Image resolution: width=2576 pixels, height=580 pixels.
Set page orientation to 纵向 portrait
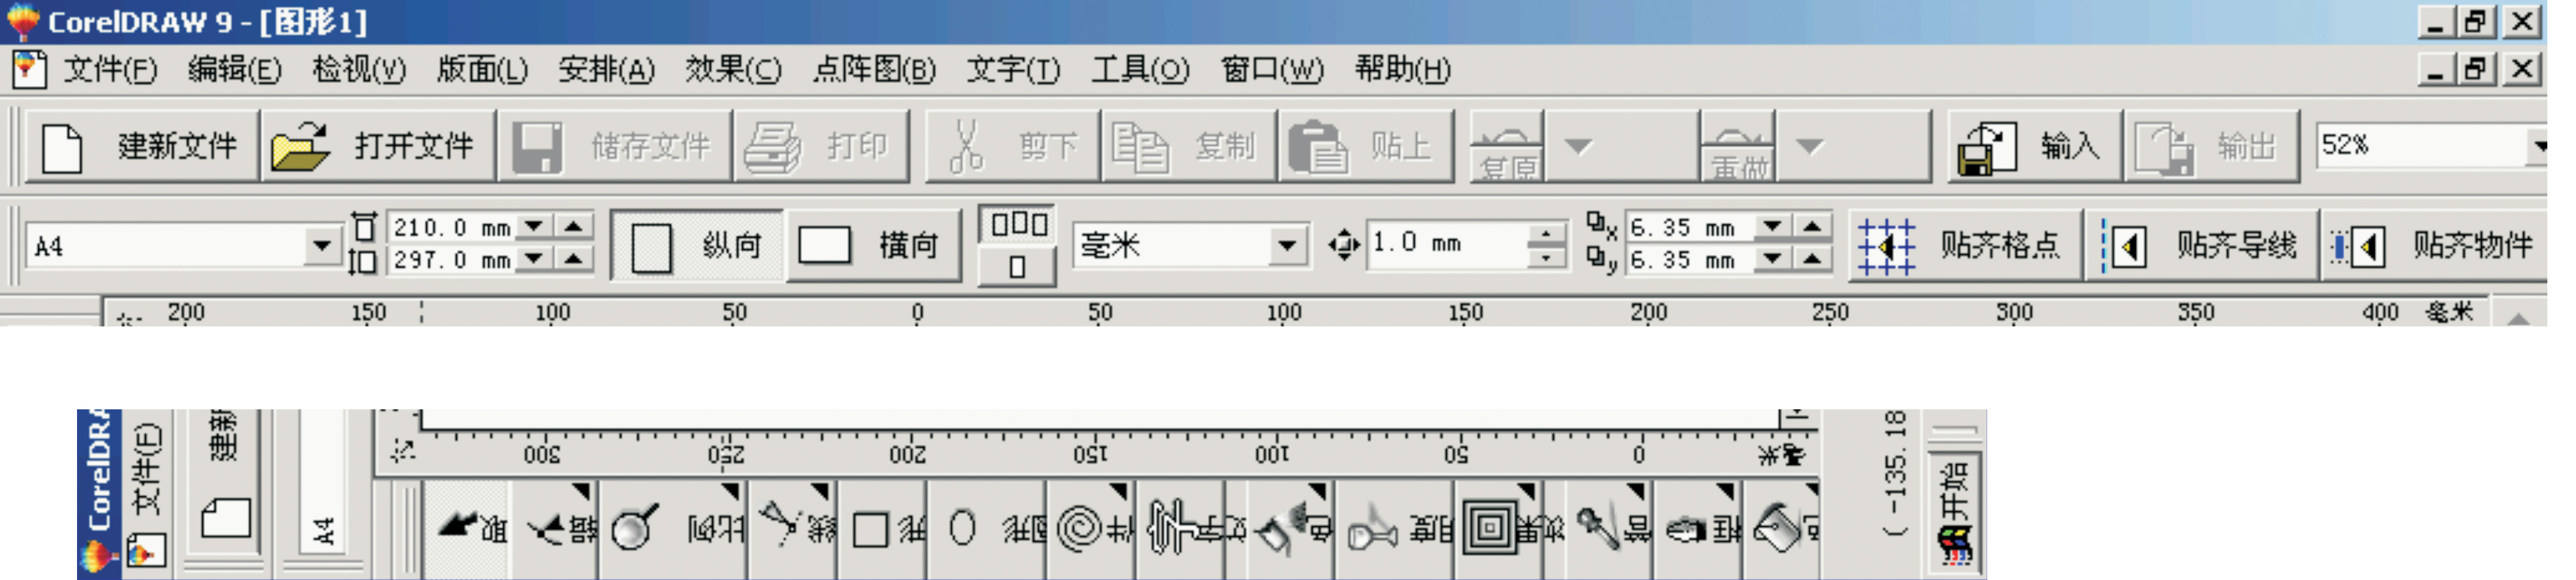698,245
